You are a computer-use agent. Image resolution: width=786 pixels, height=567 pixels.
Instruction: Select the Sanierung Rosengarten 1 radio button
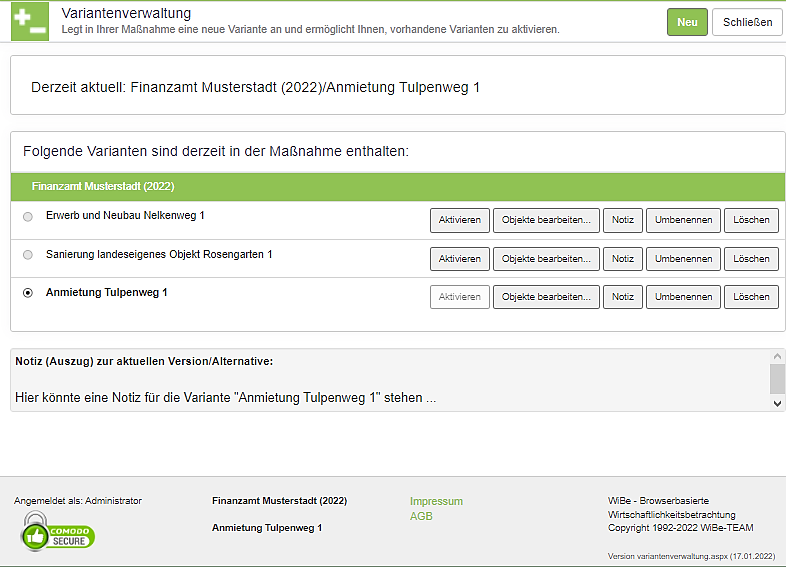coord(28,255)
